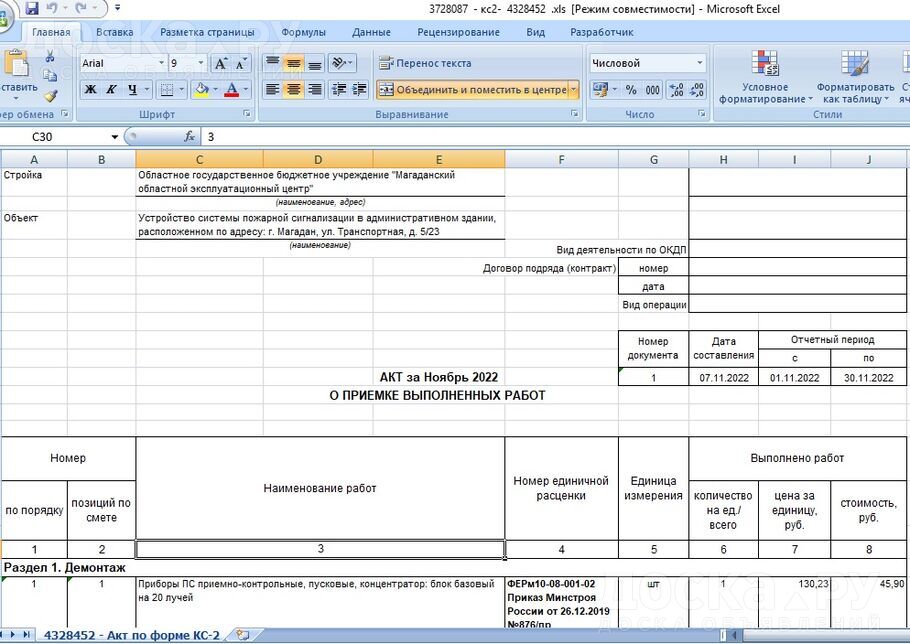Toggle center horizontal alignment
This screenshot has height=644, width=910.
pyautogui.click(x=293, y=90)
